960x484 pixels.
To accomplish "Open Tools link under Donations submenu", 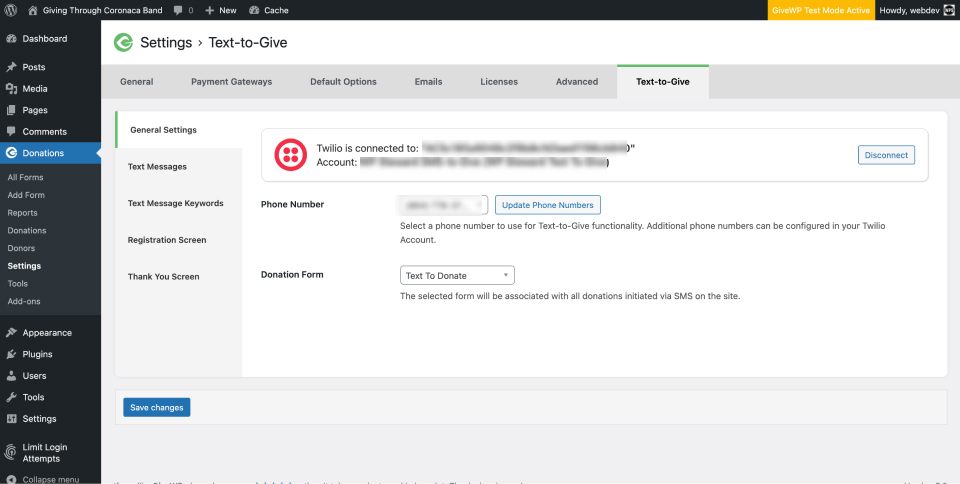I will click(17, 284).
